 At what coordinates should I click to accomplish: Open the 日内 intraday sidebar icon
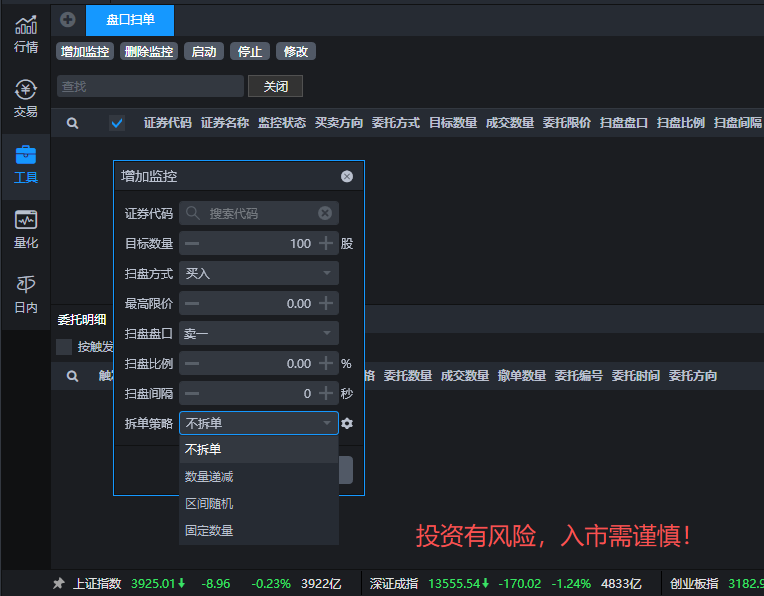(x=26, y=294)
